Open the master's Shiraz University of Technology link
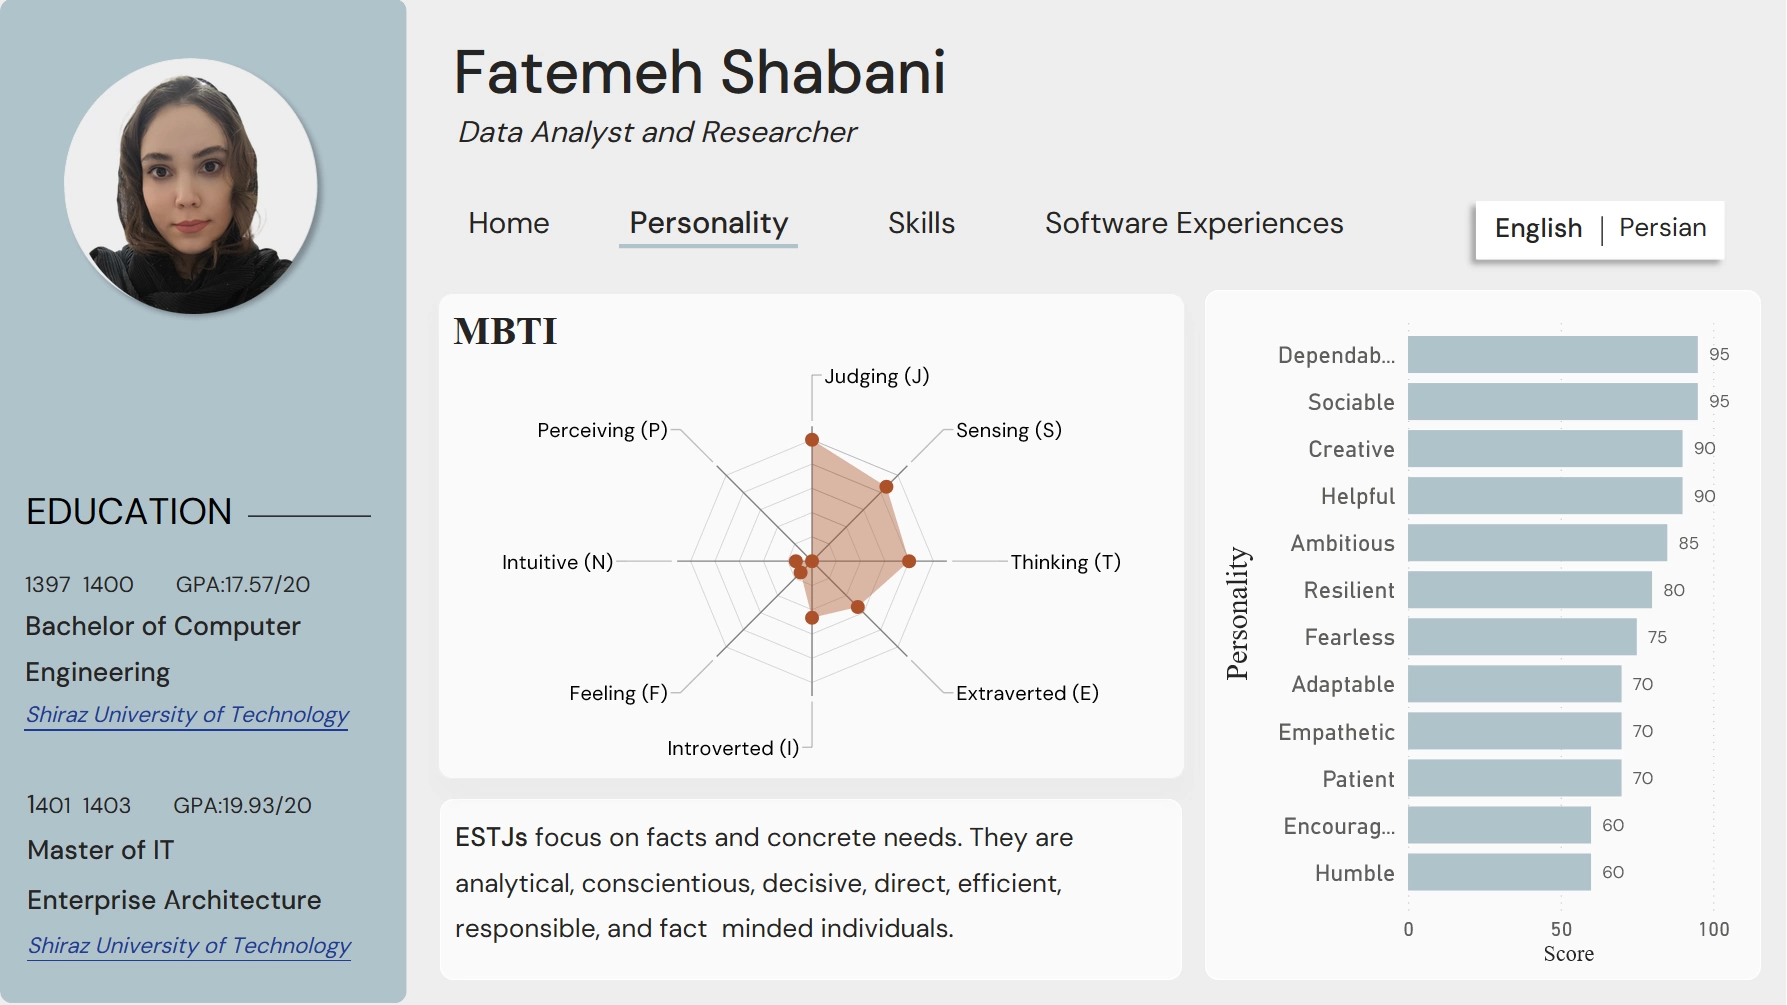The image size is (1787, 1005). click(x=189, y=946)
